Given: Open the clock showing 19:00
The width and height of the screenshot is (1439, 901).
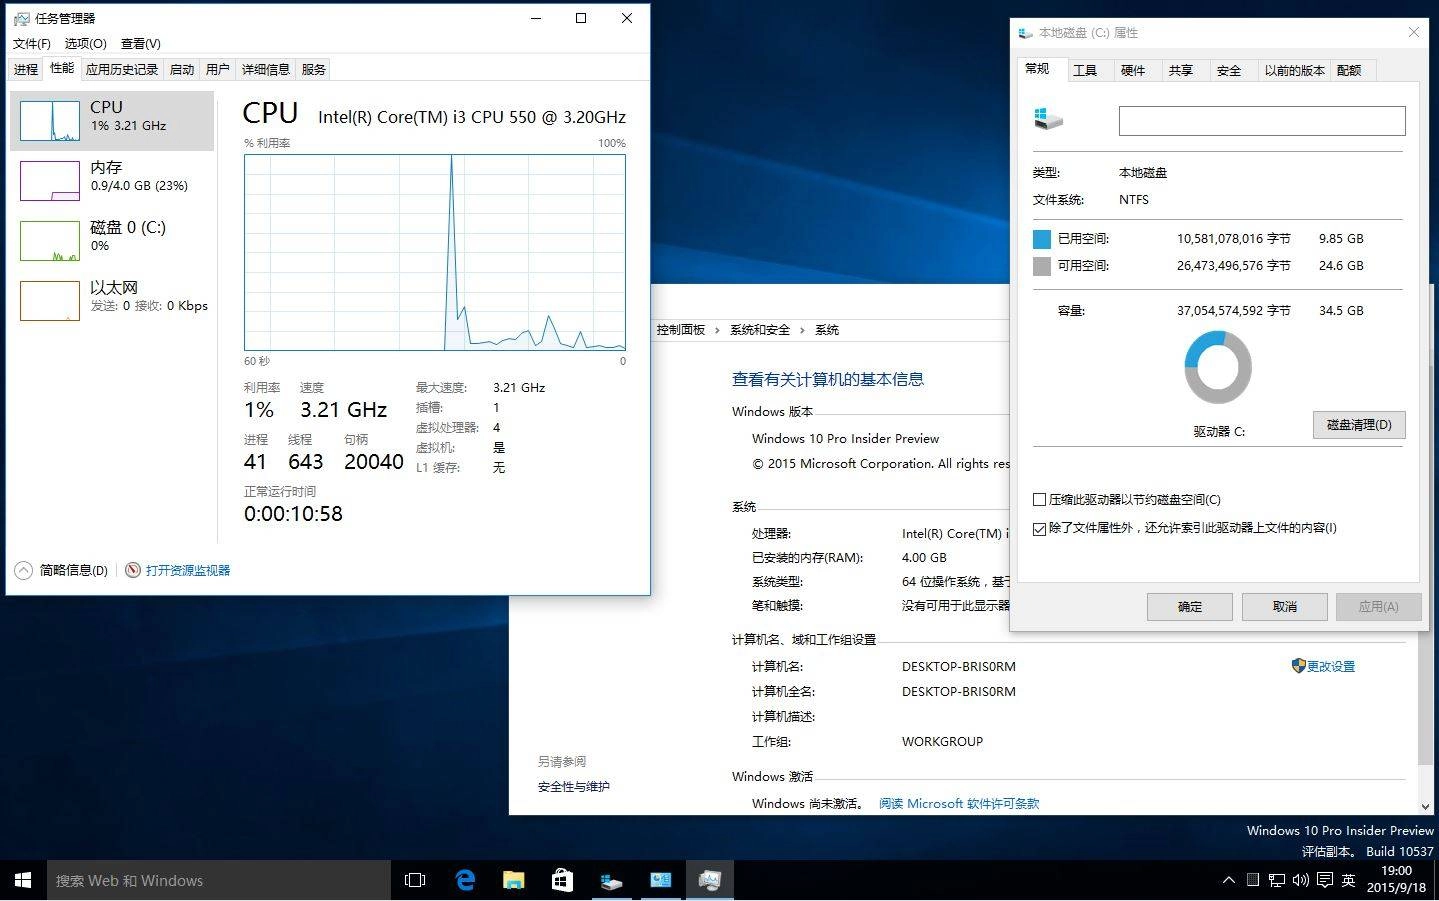Looking at the screenshot, I should (x=1396, y=879).
